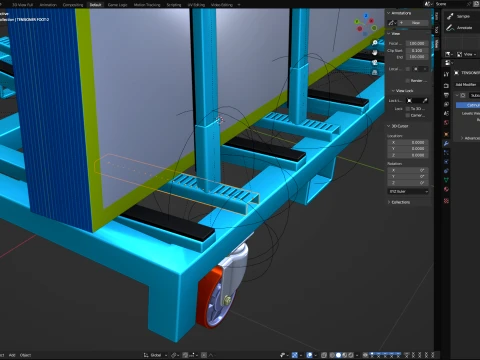This screenshot has height=360, width=480.
Task: Open the Material properties tab icon
Action: [446, 189]
